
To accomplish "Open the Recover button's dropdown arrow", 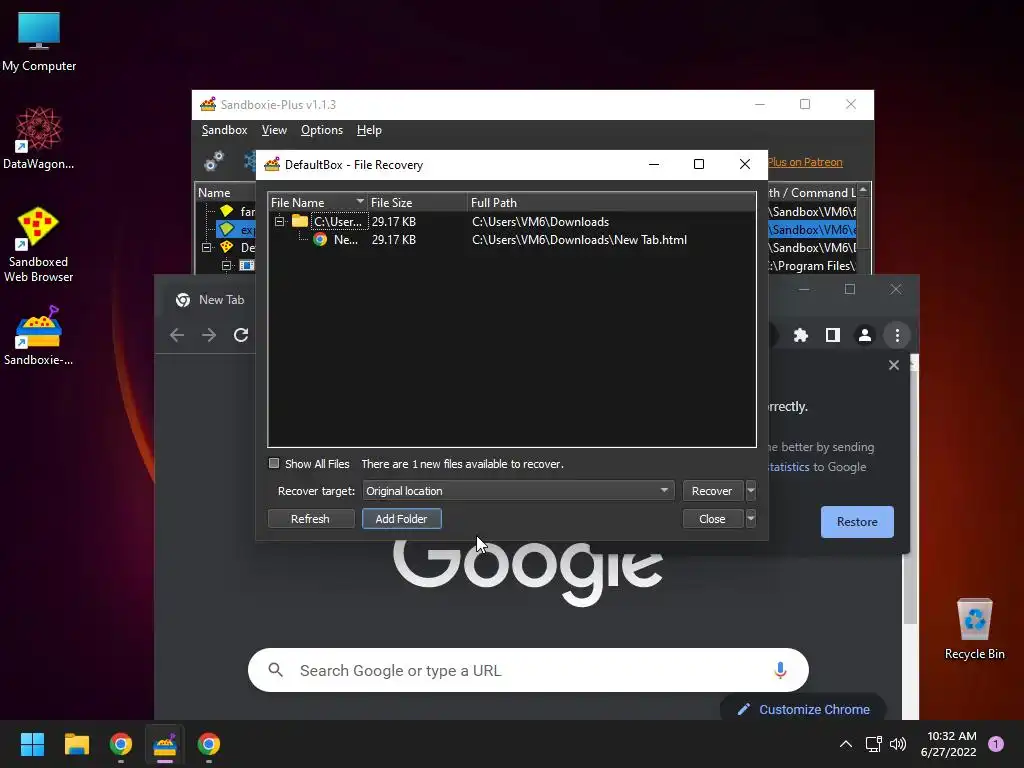I will coord(751,490).
